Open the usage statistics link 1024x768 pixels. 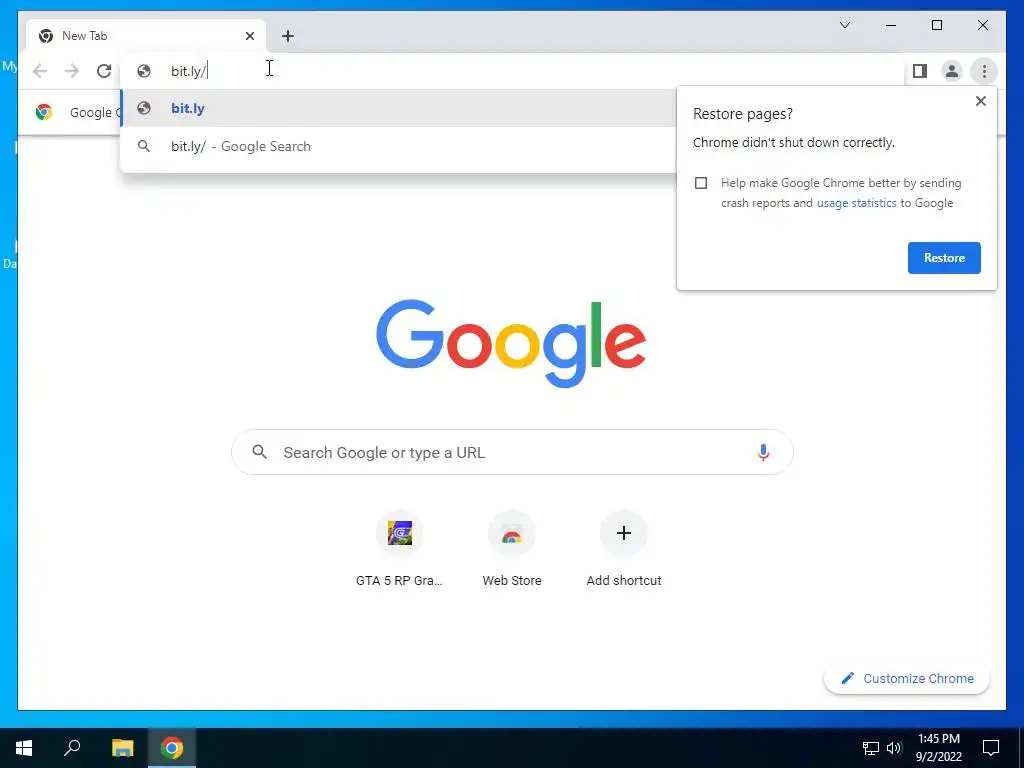[x=856, y=203]
